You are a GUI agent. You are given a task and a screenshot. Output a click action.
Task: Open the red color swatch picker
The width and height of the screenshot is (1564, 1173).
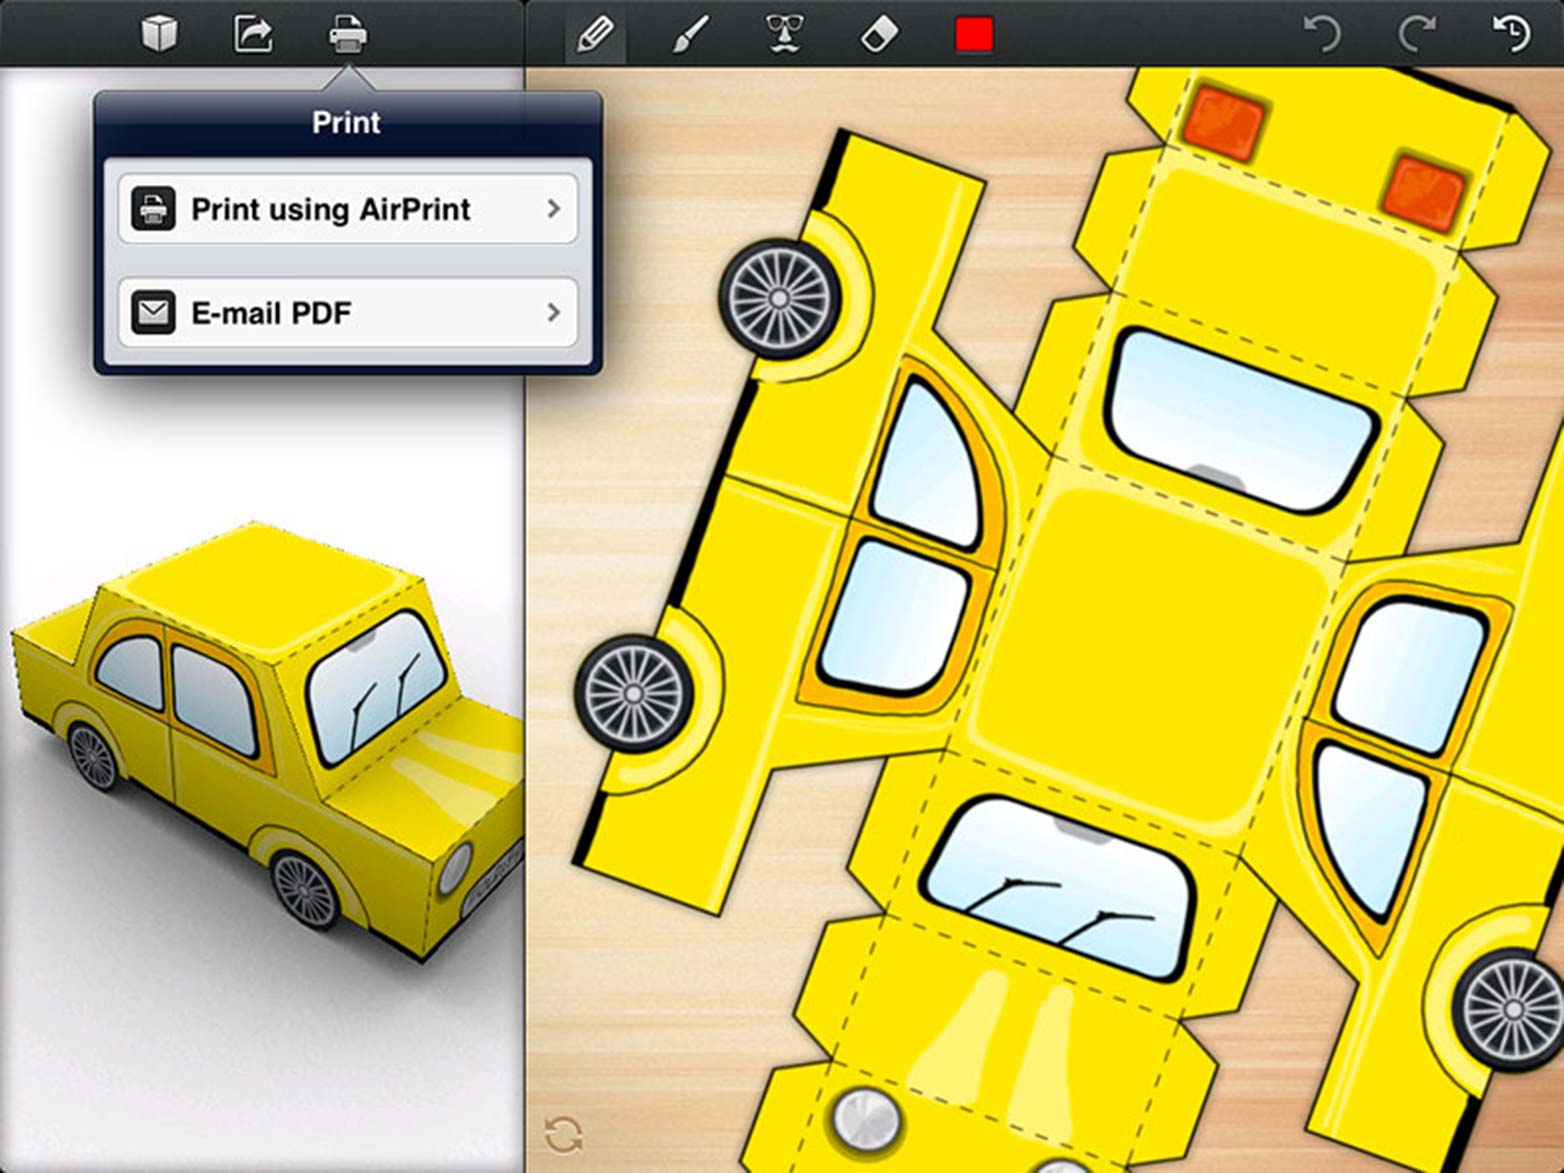point(974,35)
